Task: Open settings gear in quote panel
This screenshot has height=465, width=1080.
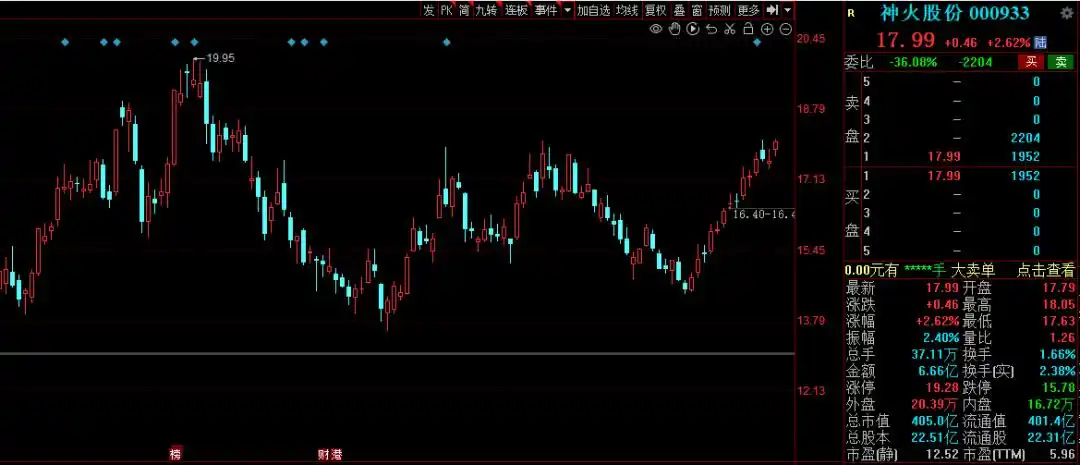Action: [x=1067, y=13]
